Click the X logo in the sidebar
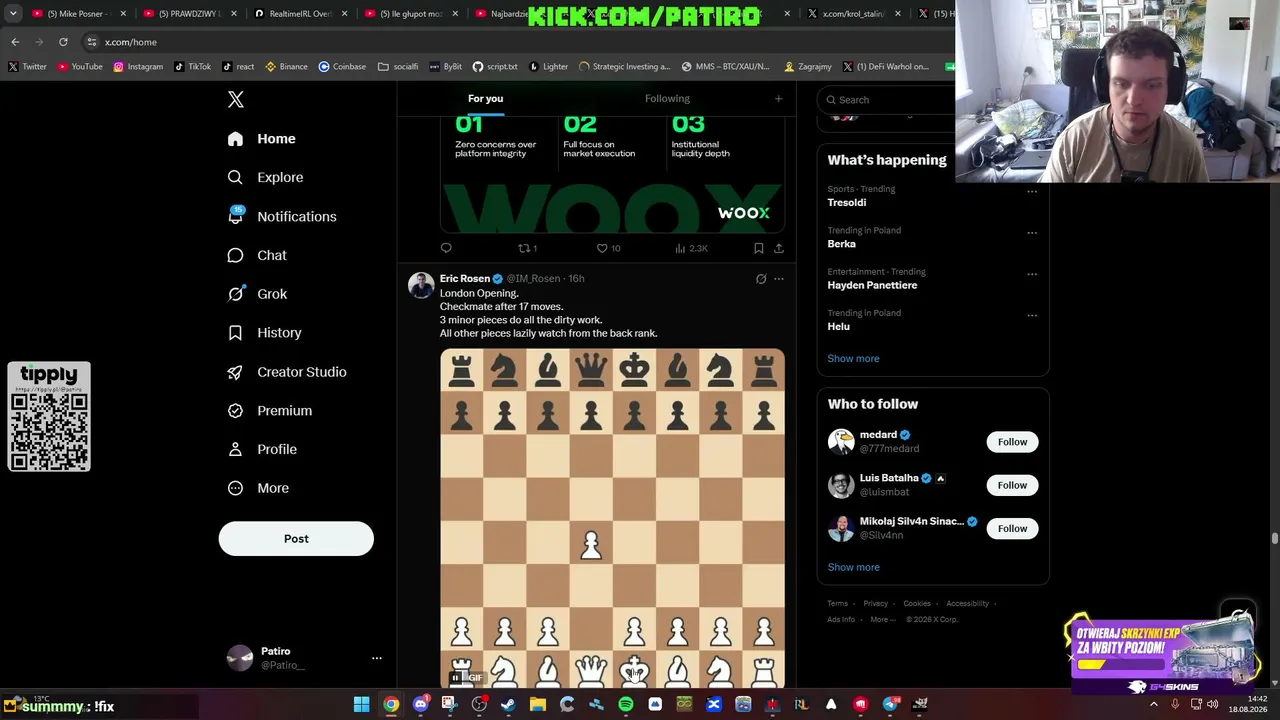 click(236, 99)
